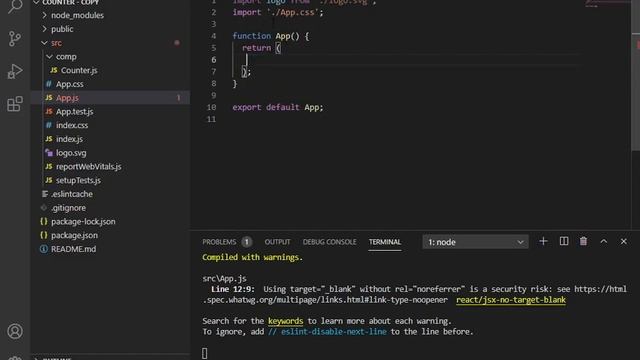Open the Run and Debug view
Screen dimensions: 640x360
(x=15, y=71)
